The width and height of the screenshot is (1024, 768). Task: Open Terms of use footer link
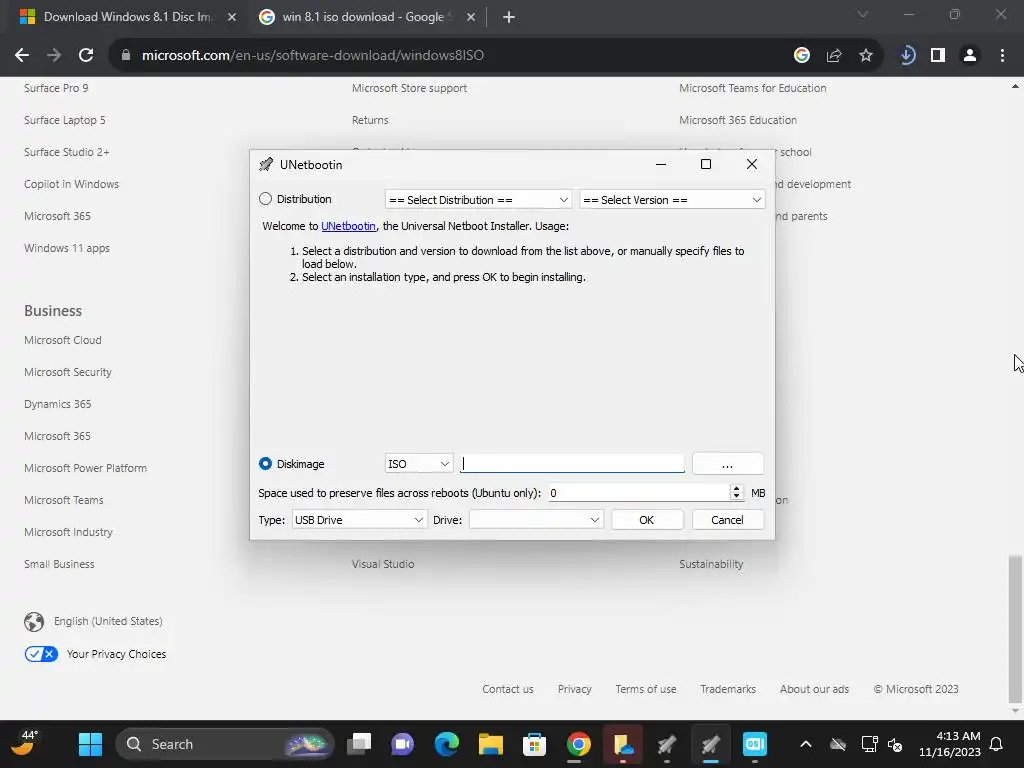tap(646, 689)
